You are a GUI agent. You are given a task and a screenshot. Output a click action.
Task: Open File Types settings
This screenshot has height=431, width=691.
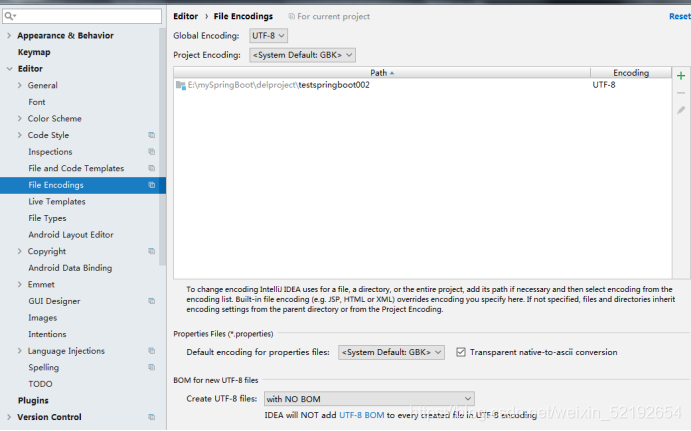[47, 218]
